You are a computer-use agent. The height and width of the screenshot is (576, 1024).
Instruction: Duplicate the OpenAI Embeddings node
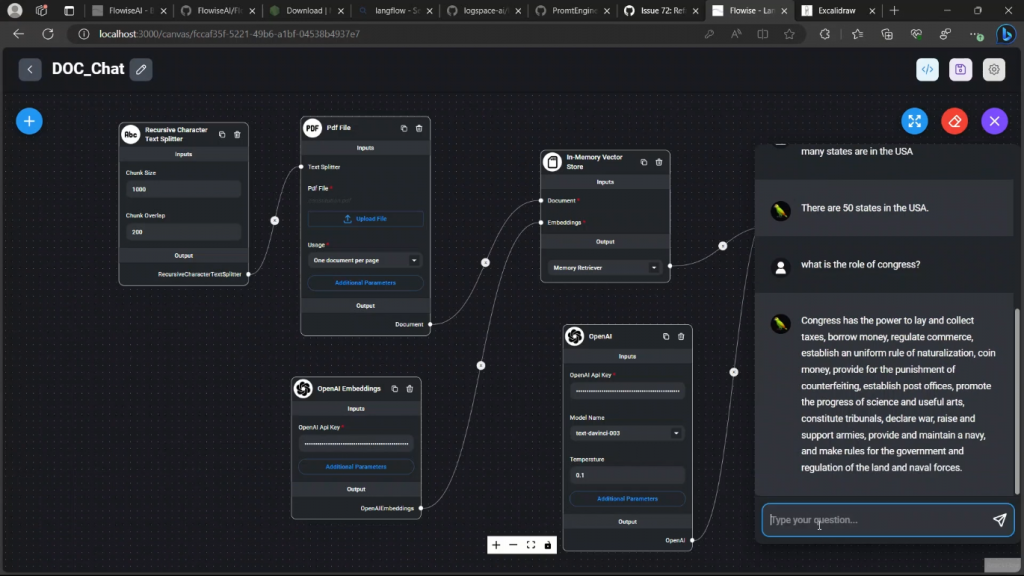click(x=394, y=388)
